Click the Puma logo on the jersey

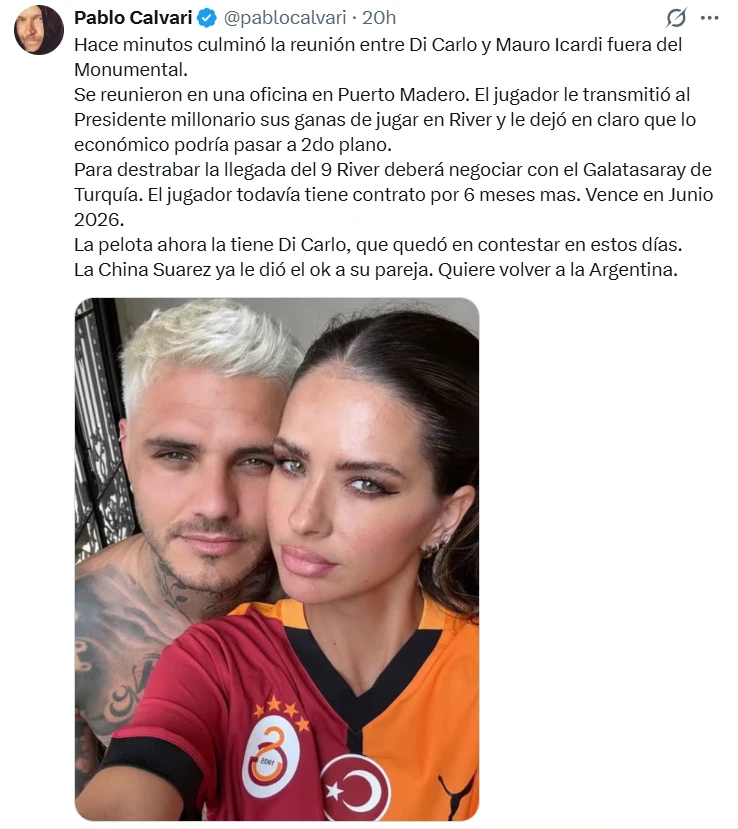[x=457, y=795]
